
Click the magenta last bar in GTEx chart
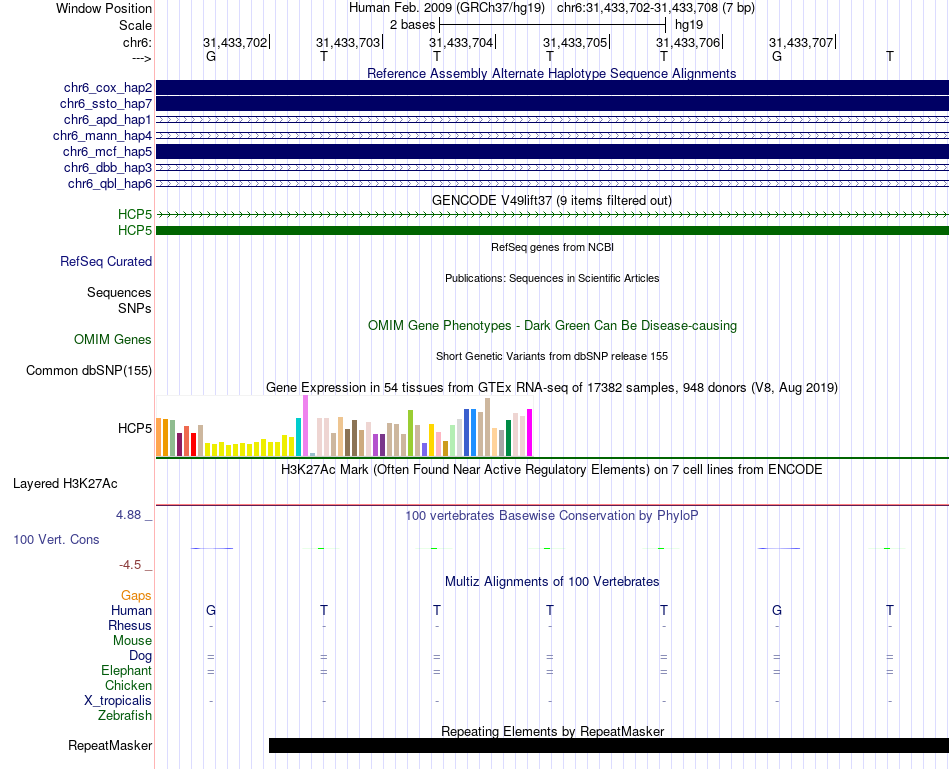tap(530, 433)
